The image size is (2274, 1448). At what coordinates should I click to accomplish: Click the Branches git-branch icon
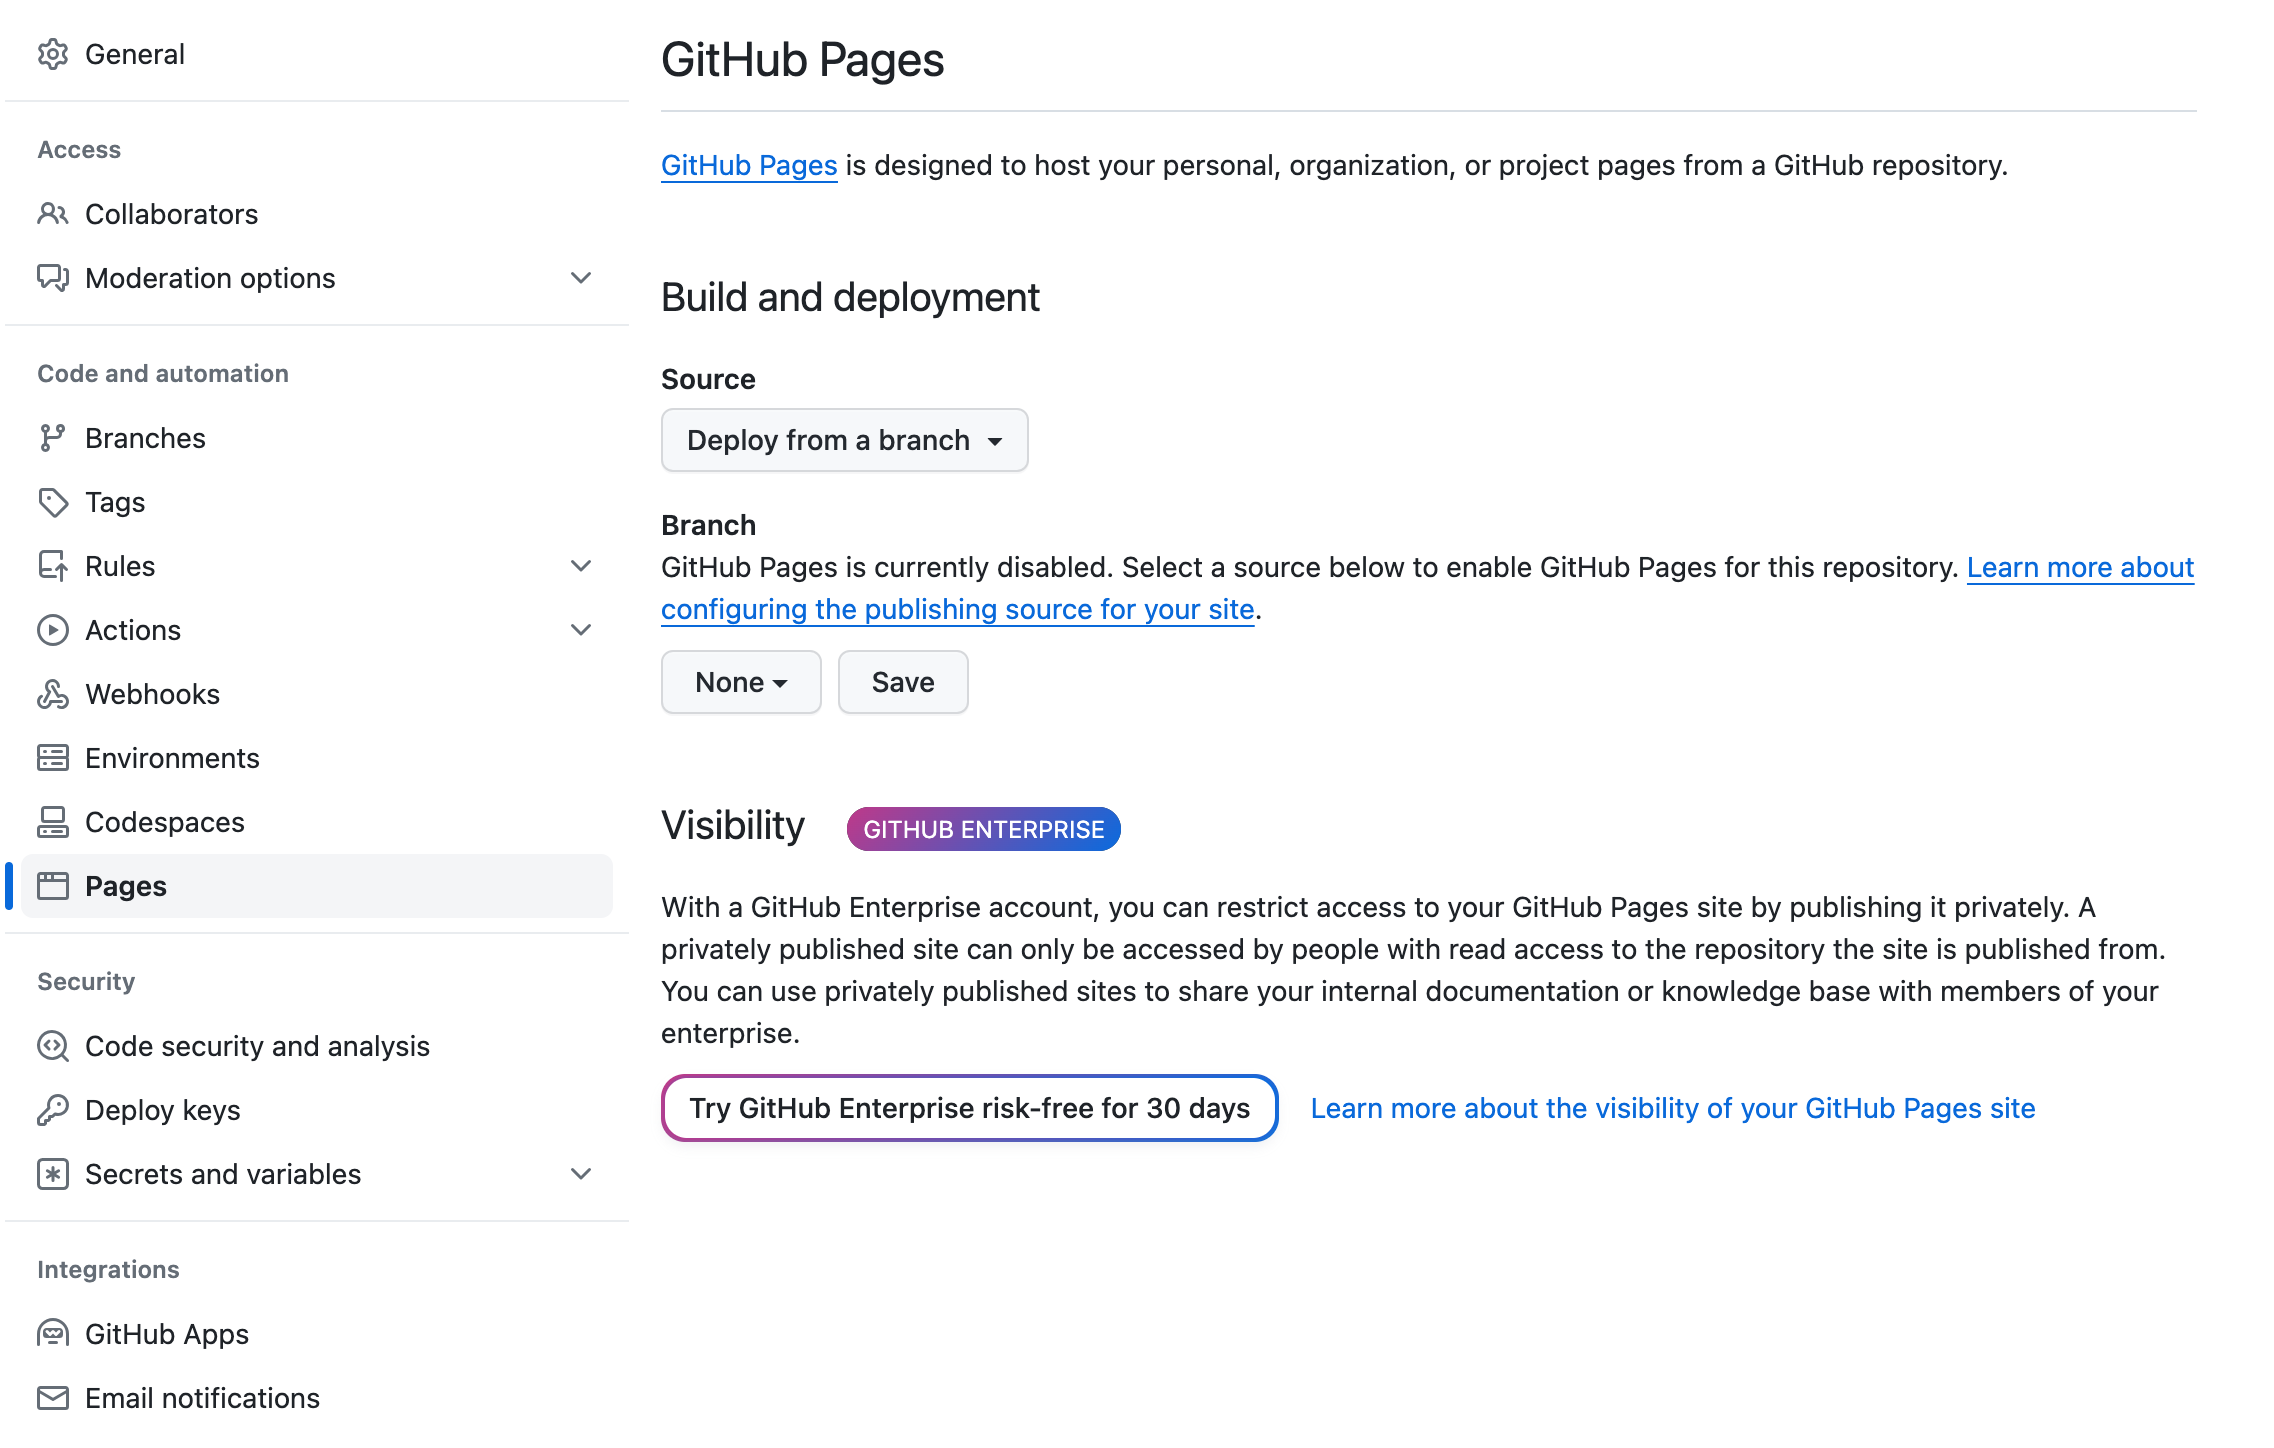tap(53, 438)
